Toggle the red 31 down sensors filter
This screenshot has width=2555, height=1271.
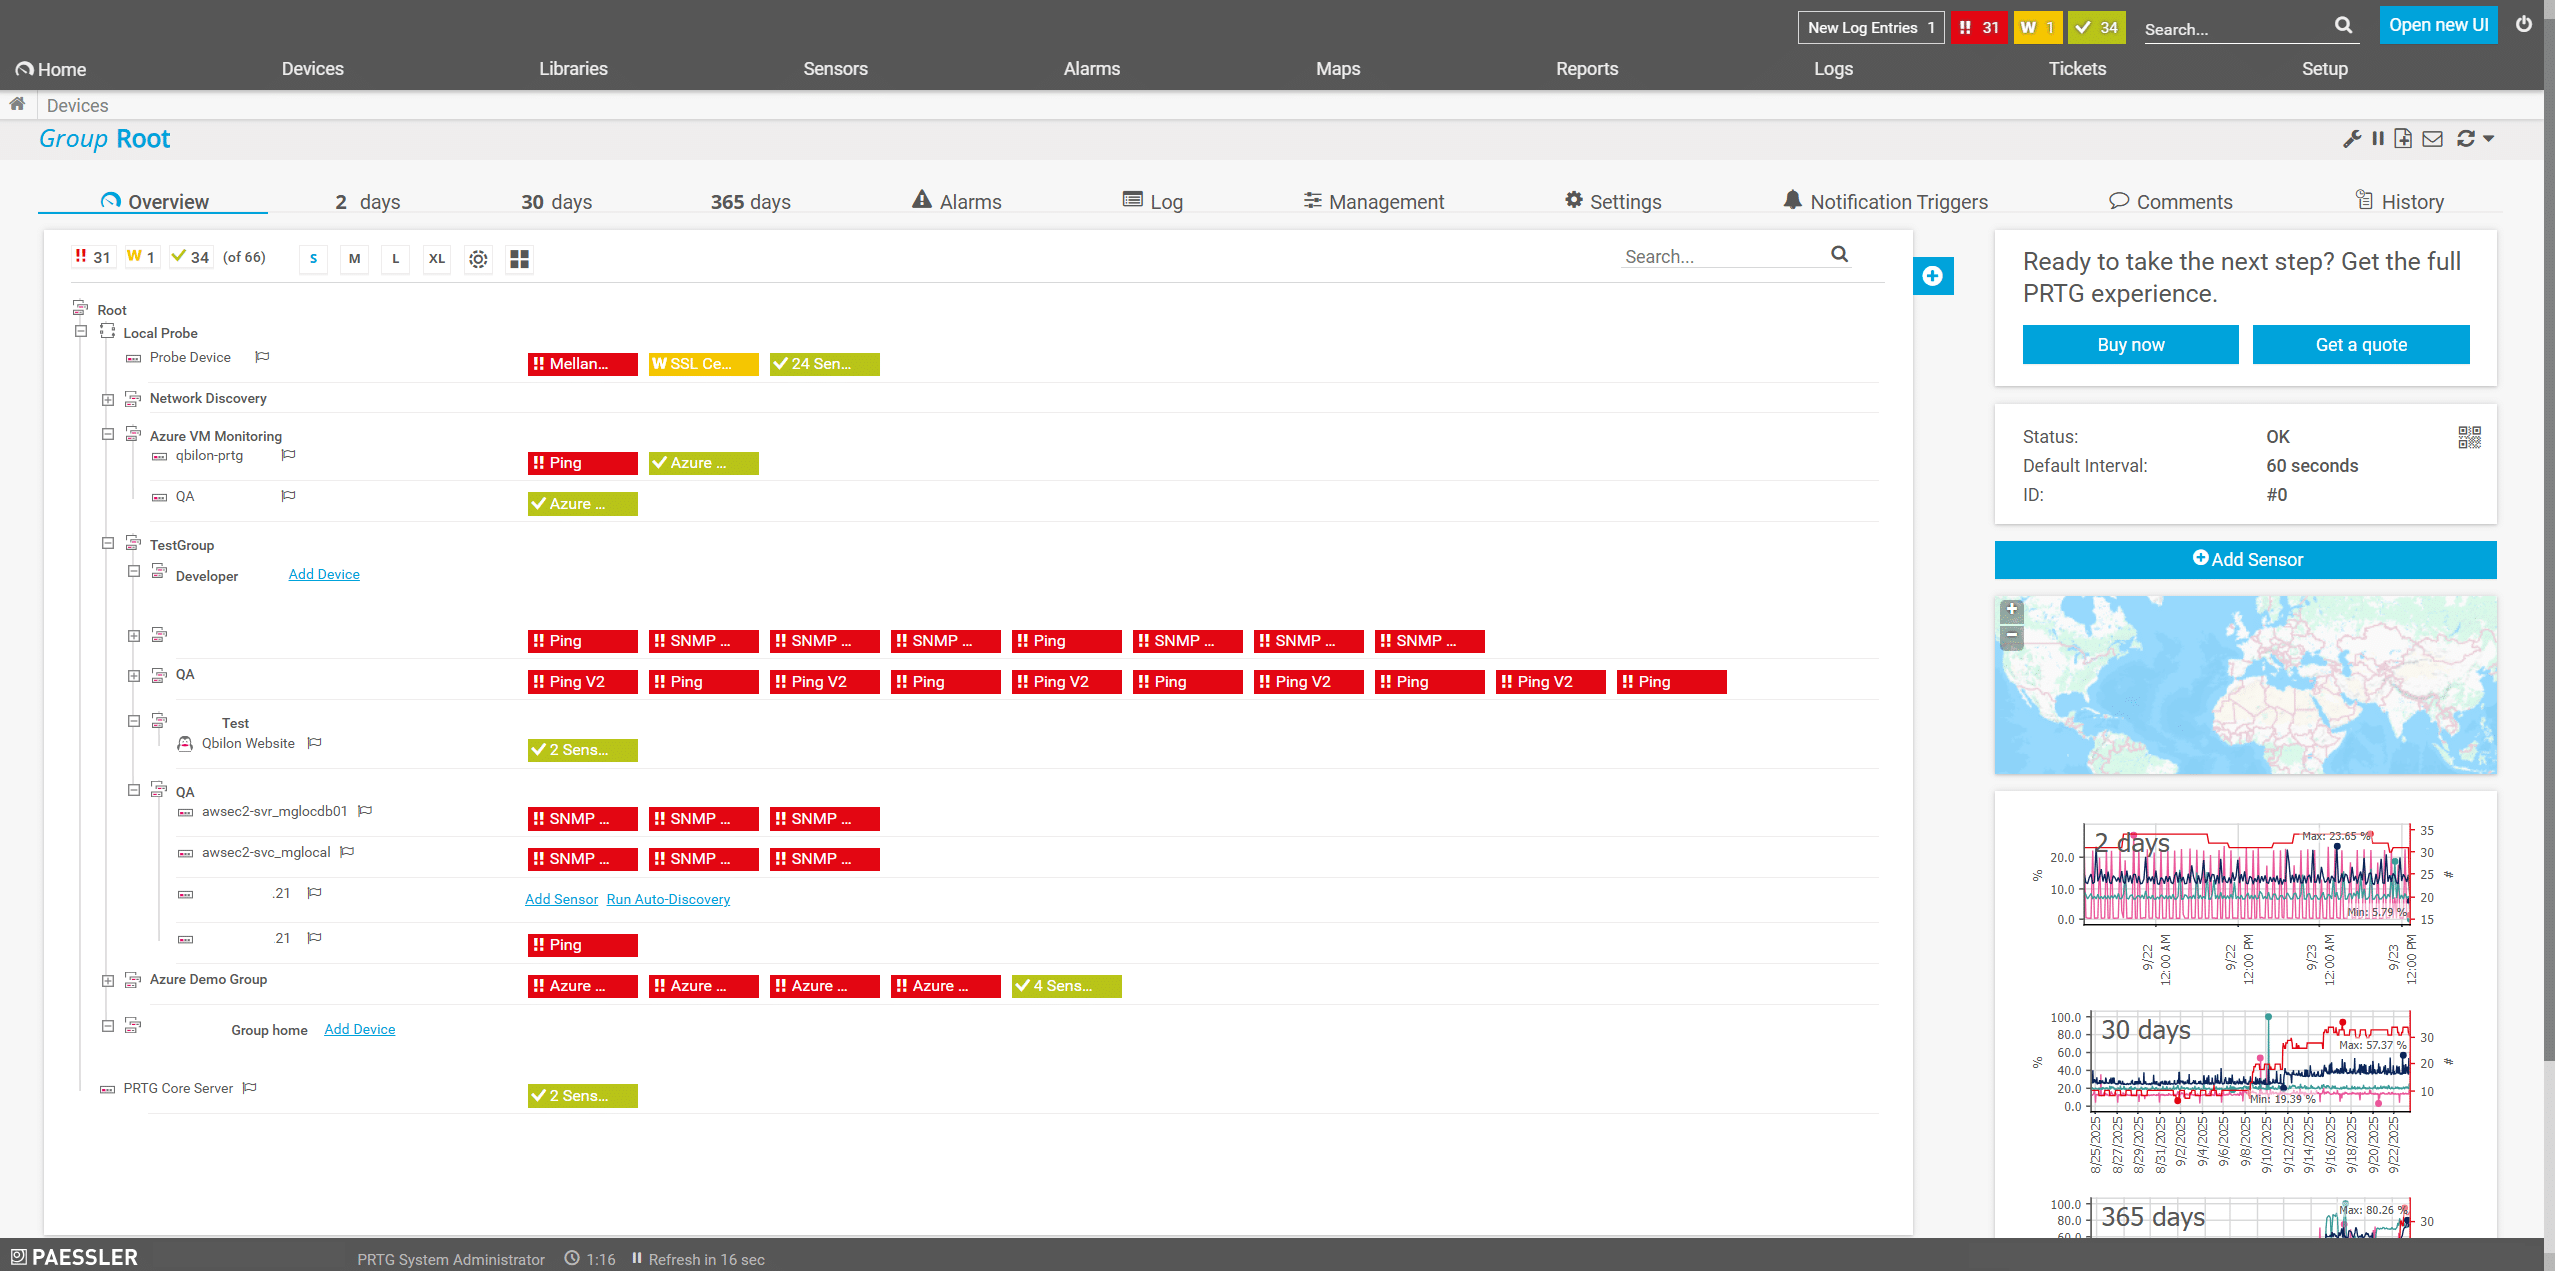[x=93, y=257]
